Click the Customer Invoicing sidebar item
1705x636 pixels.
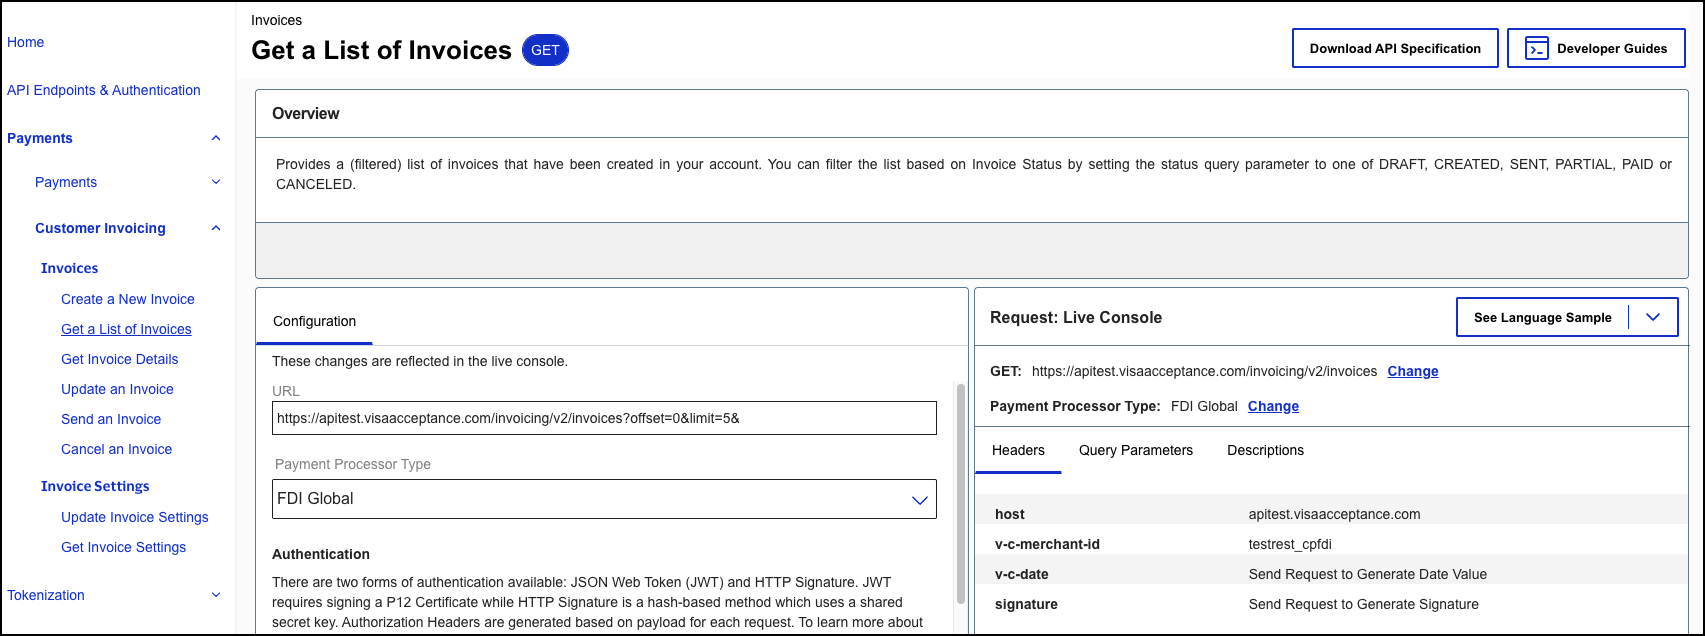[100, 228]
